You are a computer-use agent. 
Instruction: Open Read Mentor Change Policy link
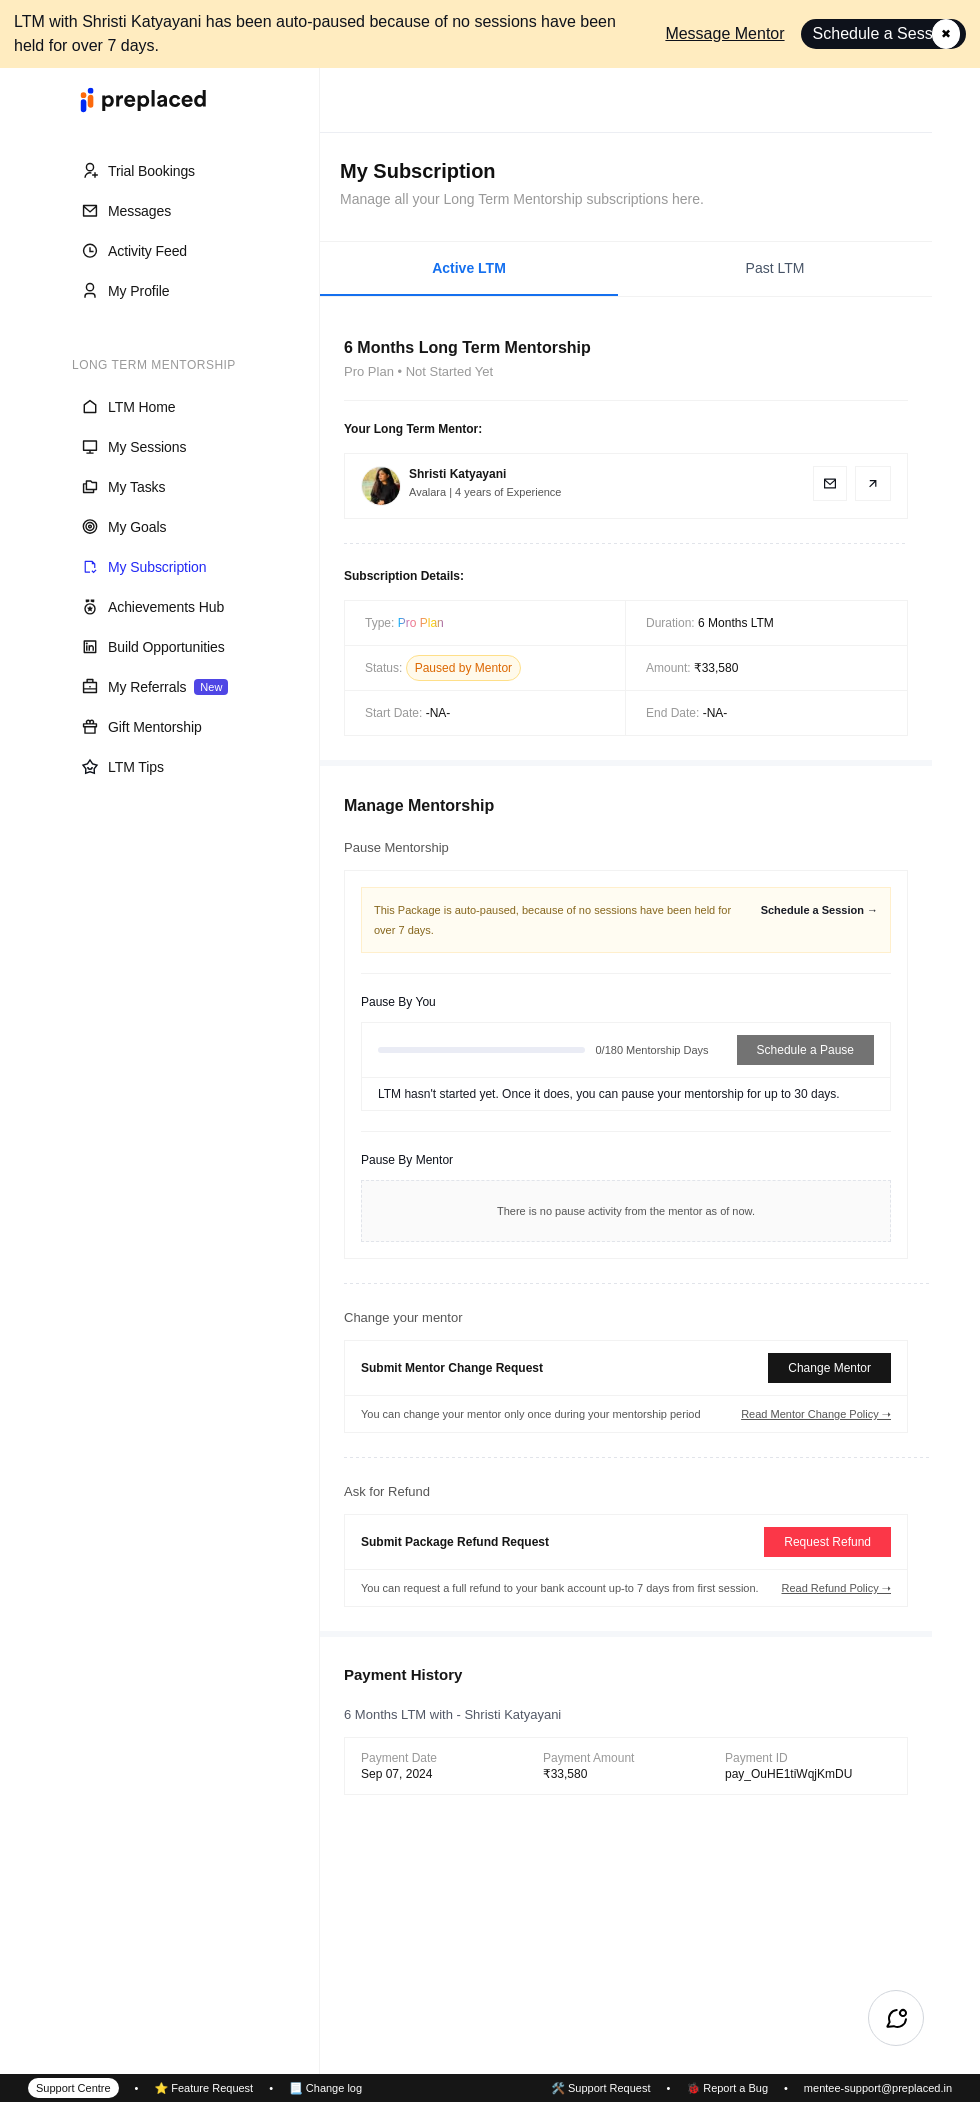point(815,1414)
